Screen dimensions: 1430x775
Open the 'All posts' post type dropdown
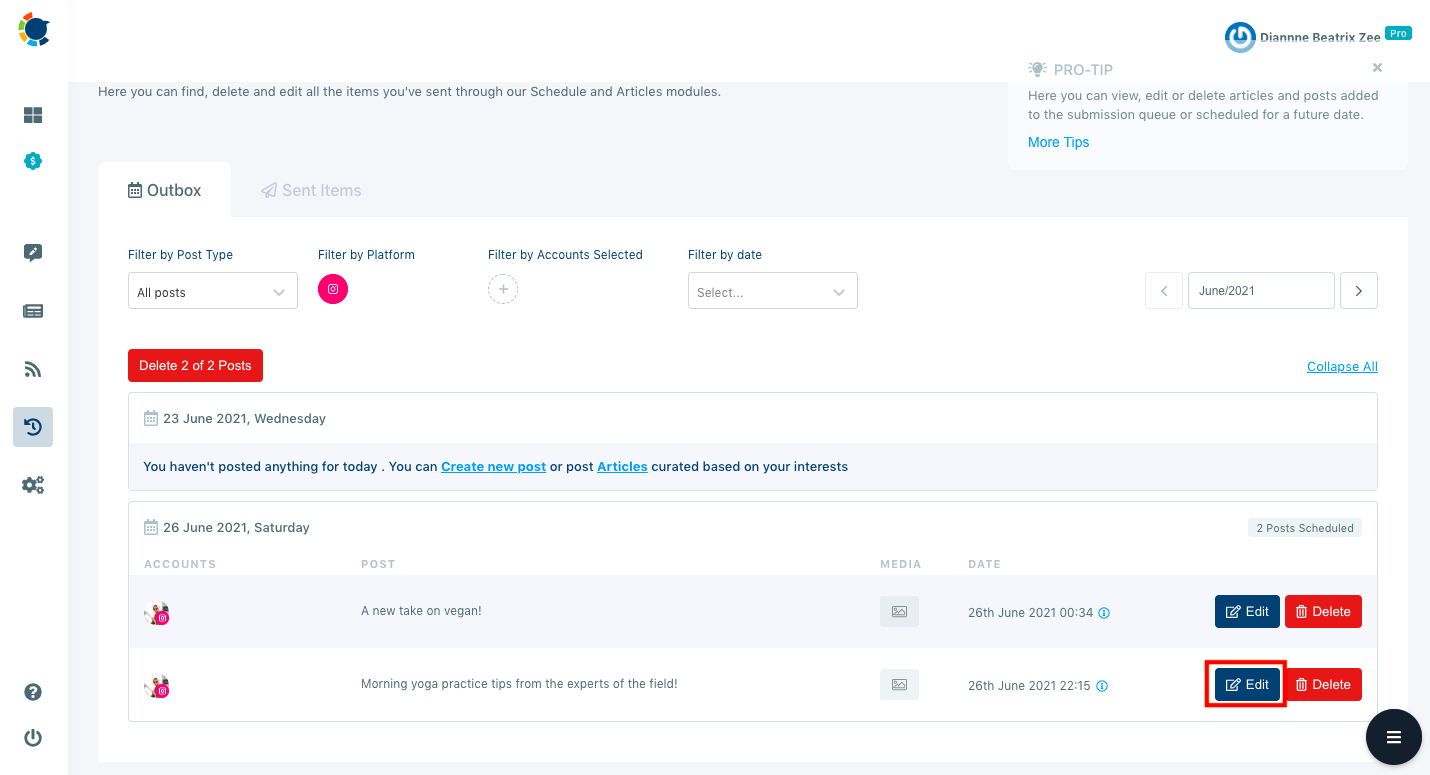[212, 291]
